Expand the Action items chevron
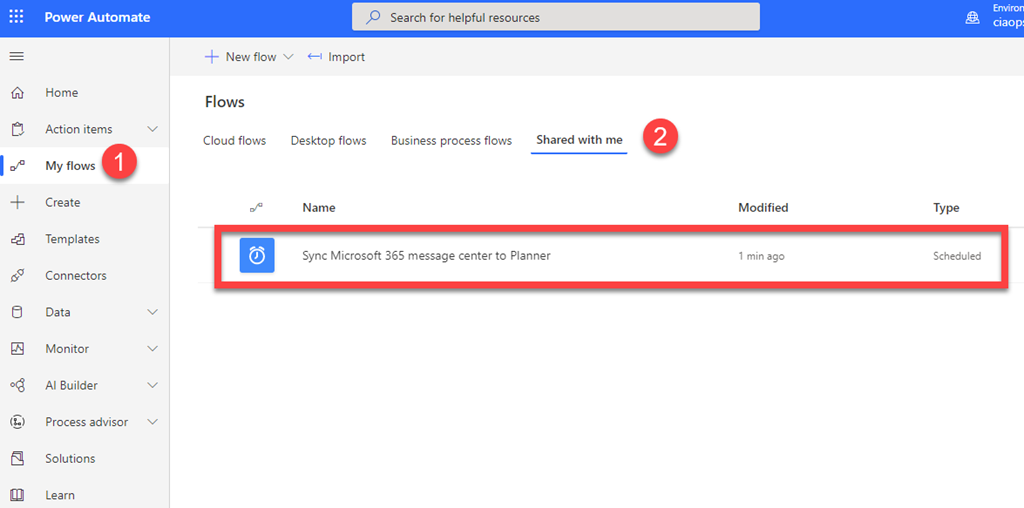This screenshot has width=1024, height=508. point(153,129)
